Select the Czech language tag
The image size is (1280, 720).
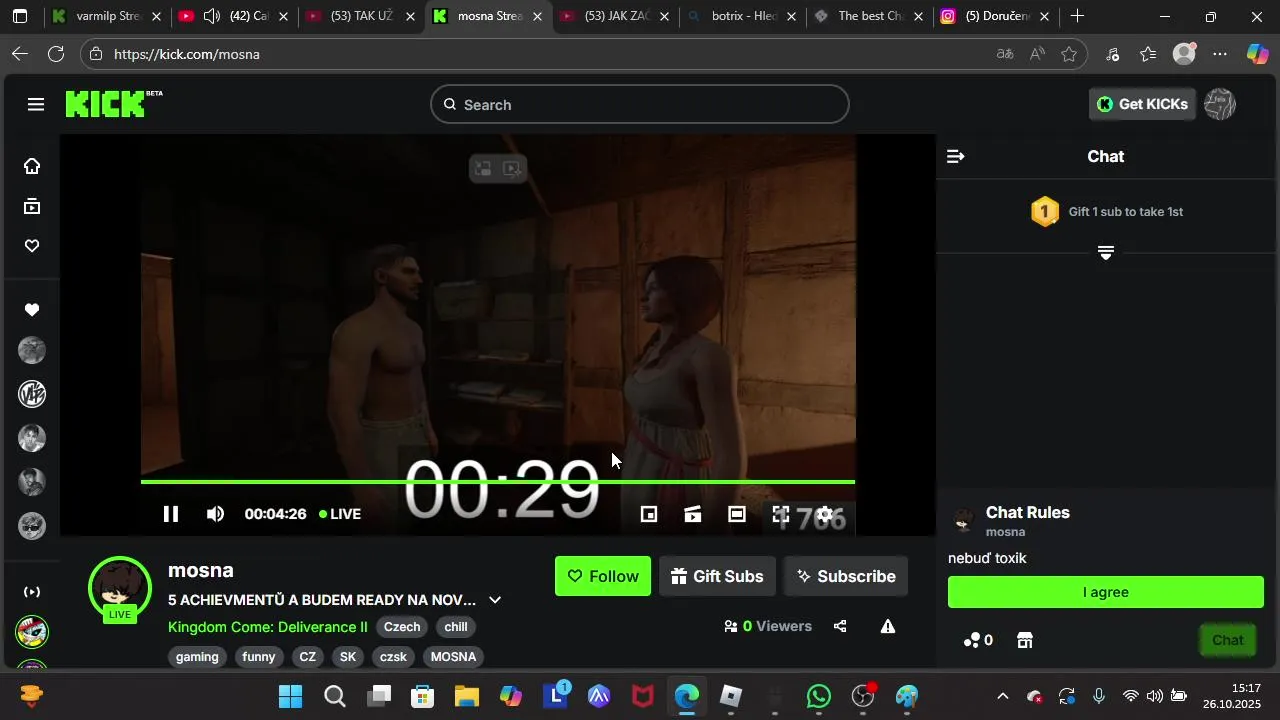pos(402,627)
